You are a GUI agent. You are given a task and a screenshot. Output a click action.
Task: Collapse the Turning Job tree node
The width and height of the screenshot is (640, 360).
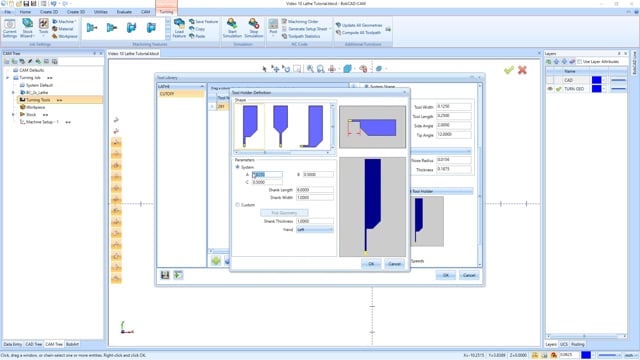(x=7, y=78)
